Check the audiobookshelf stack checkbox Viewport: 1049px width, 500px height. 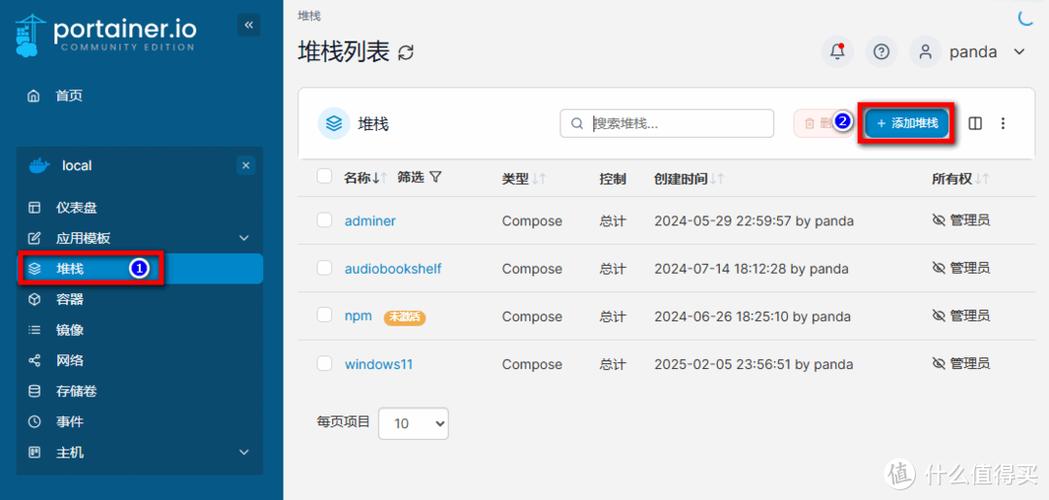point(324,268)
